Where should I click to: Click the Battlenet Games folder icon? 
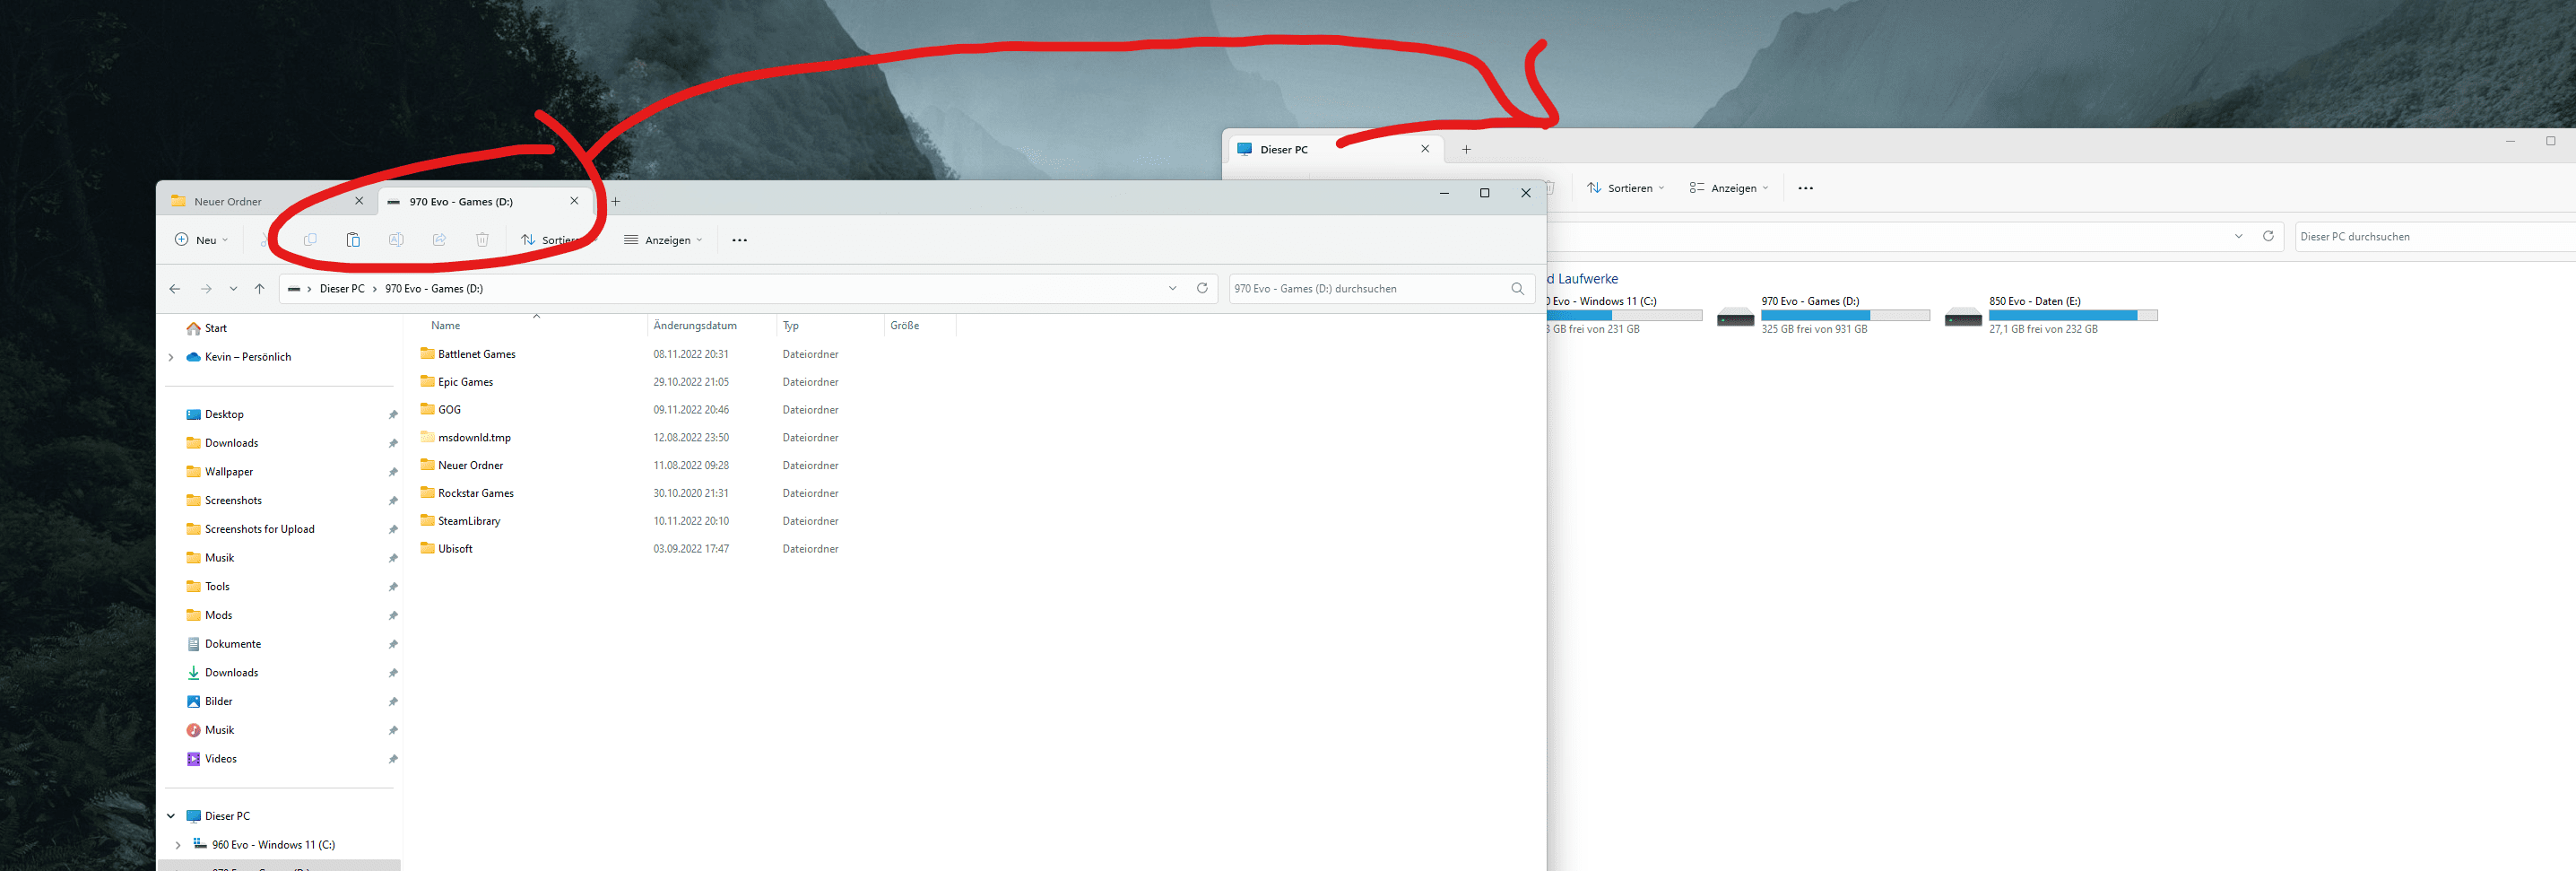pyautogui.click(x=428, y=353)
